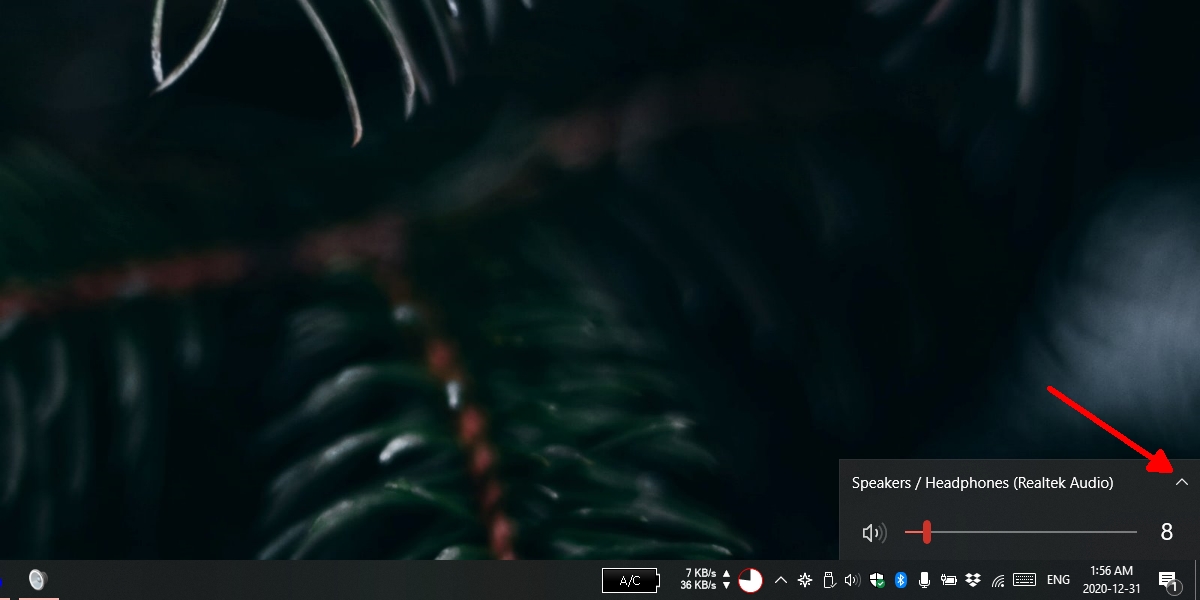Show hidden tray icons chevron
Screen dimensions: 1200x600
780,580
